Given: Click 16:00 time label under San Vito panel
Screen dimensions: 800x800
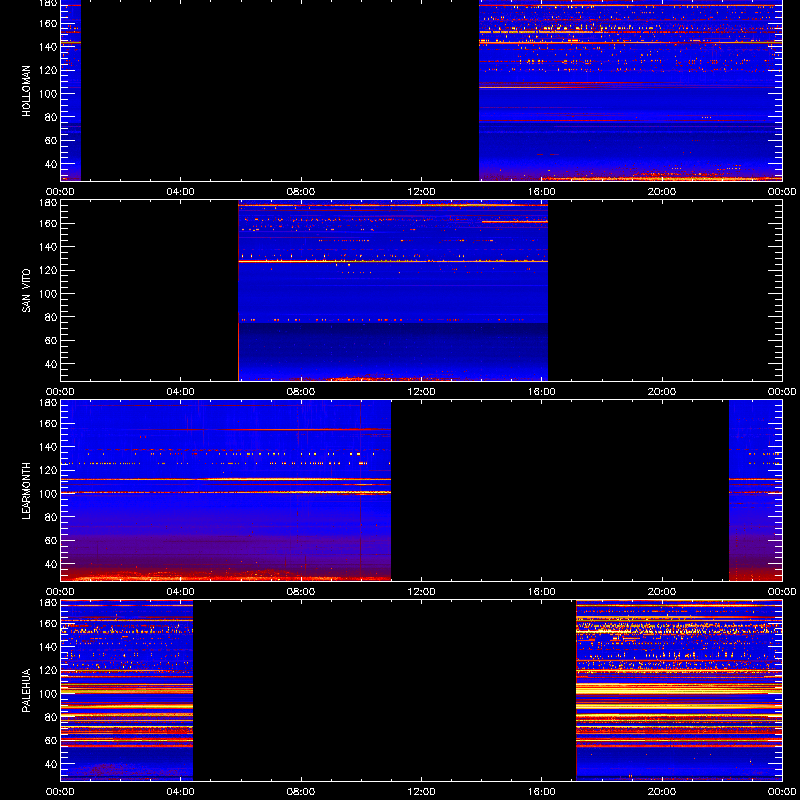Looking at the screenshot, I should (542, 392).
